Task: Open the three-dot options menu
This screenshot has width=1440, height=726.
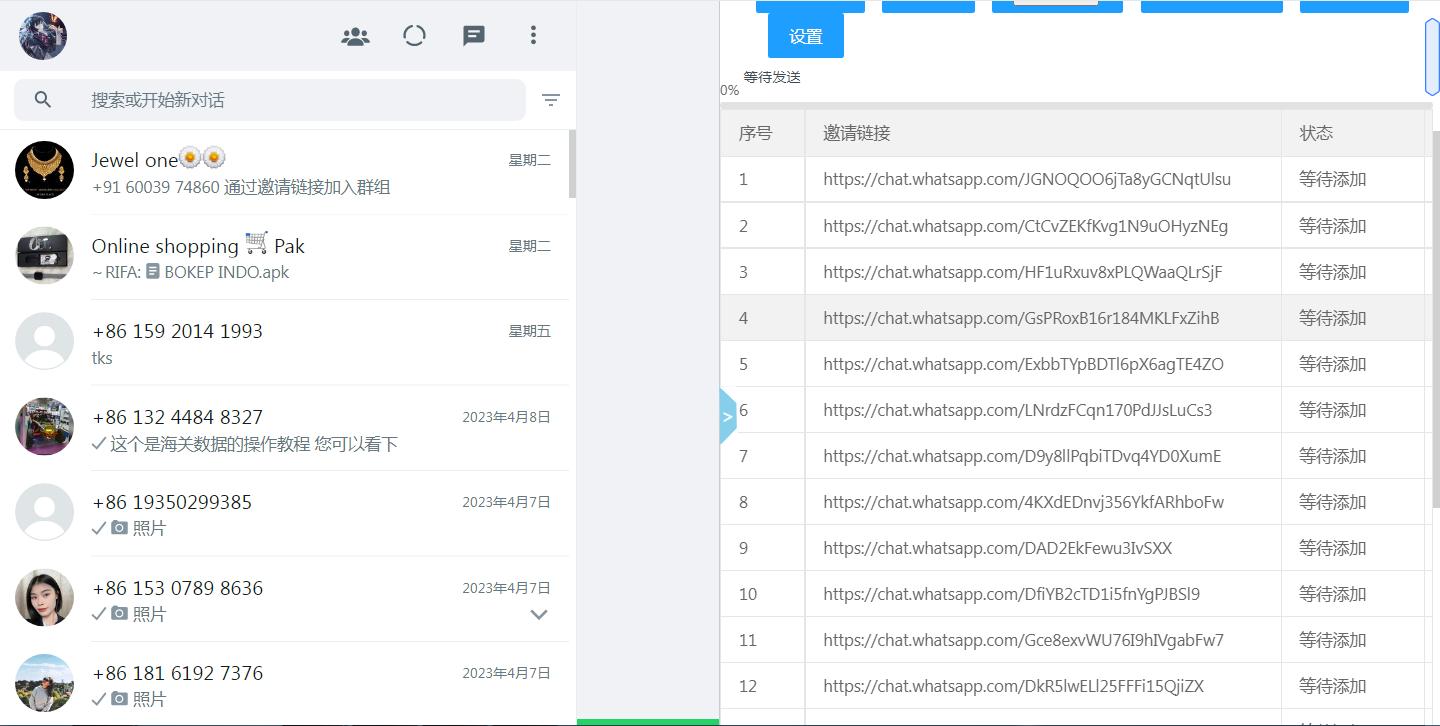Action: coord(533,35)
